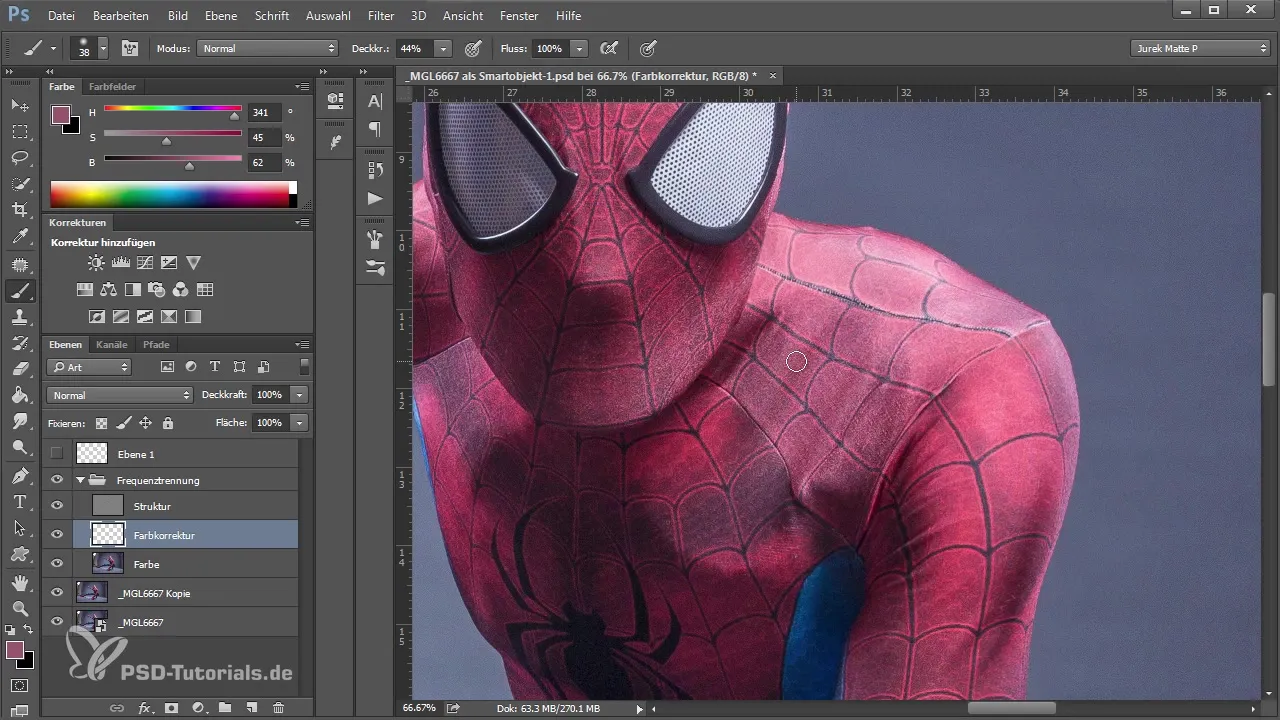Open the Bearbeiten menu
This screenshot has width=1280, height=720.
[121, 16]
